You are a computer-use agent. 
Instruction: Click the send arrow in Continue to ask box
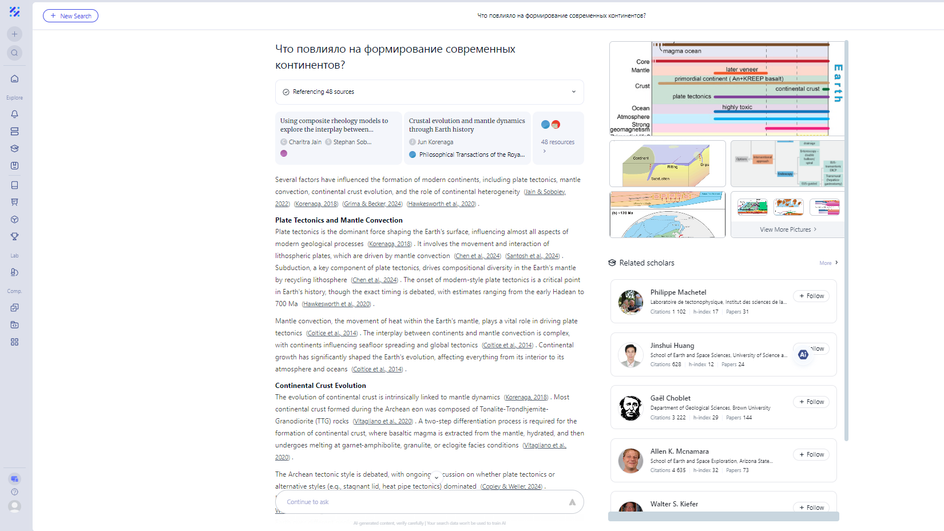tap(572, 502)
